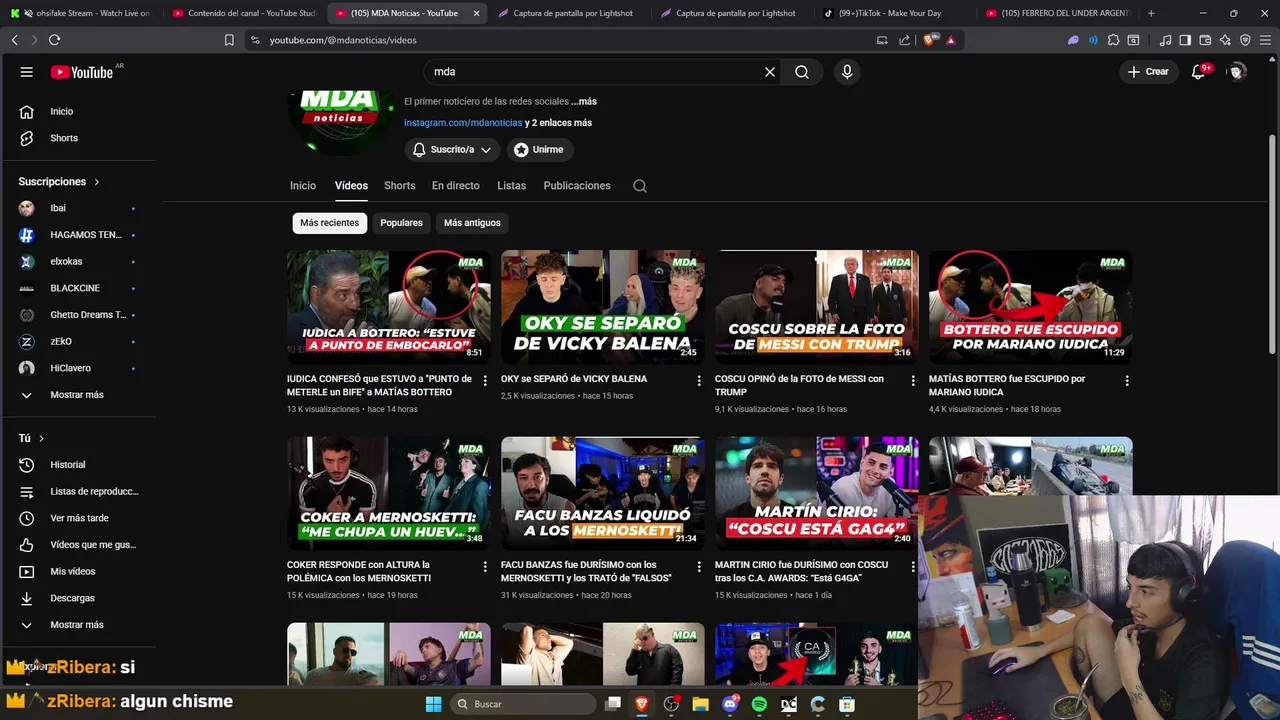Screen dimensions: 1280x720
Task: Start voice search with the microphone
Action: (x=847, y=72)
